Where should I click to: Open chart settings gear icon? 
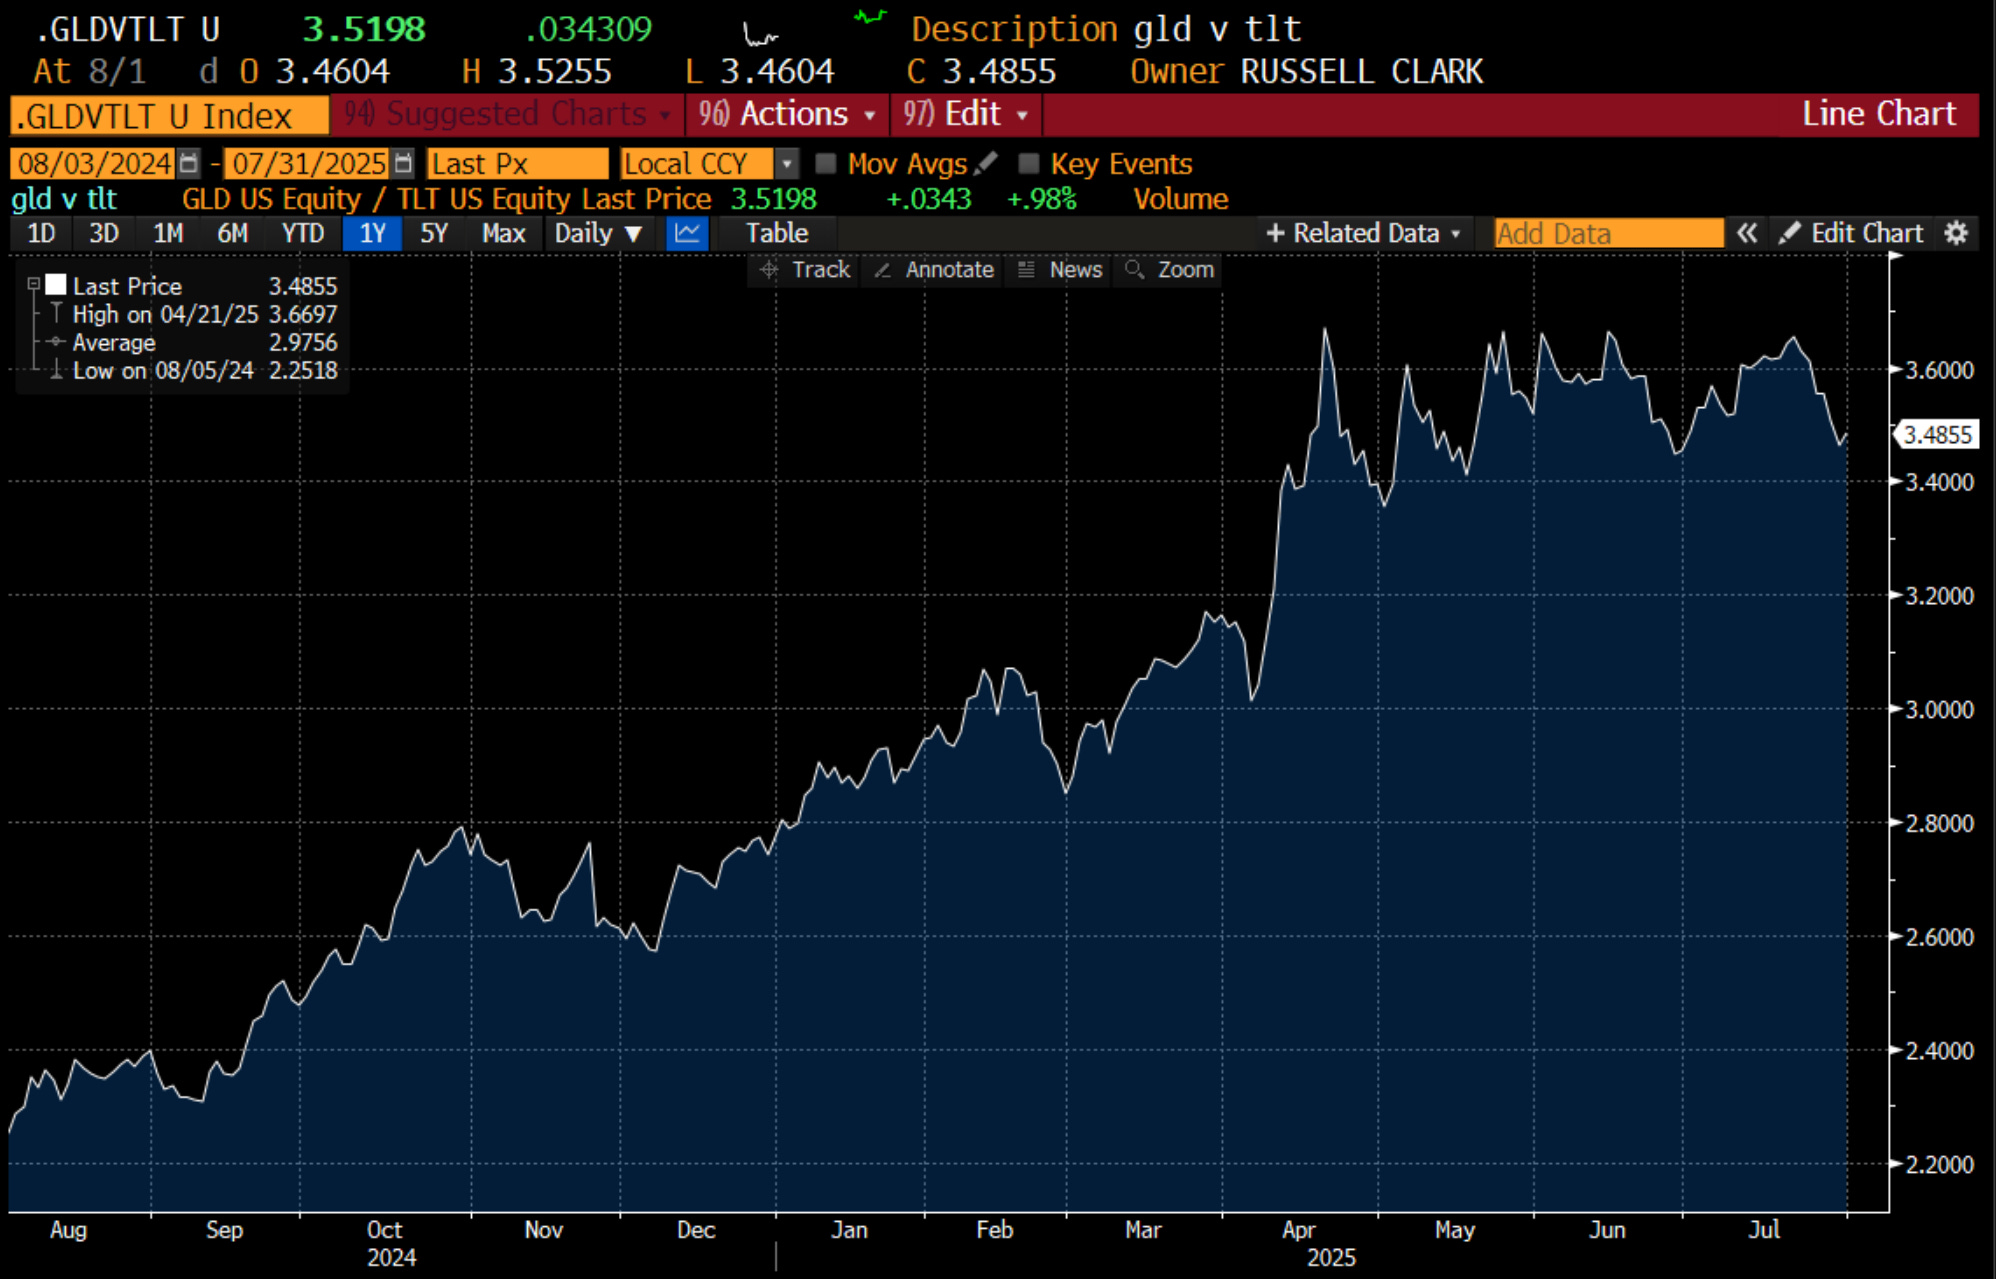pos(1956,233)
